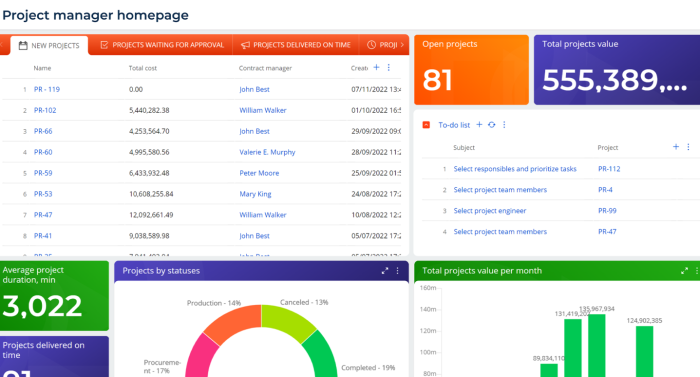
Task: Open project PR-99 in the to-do list
Action: click(x=607, y=211)
